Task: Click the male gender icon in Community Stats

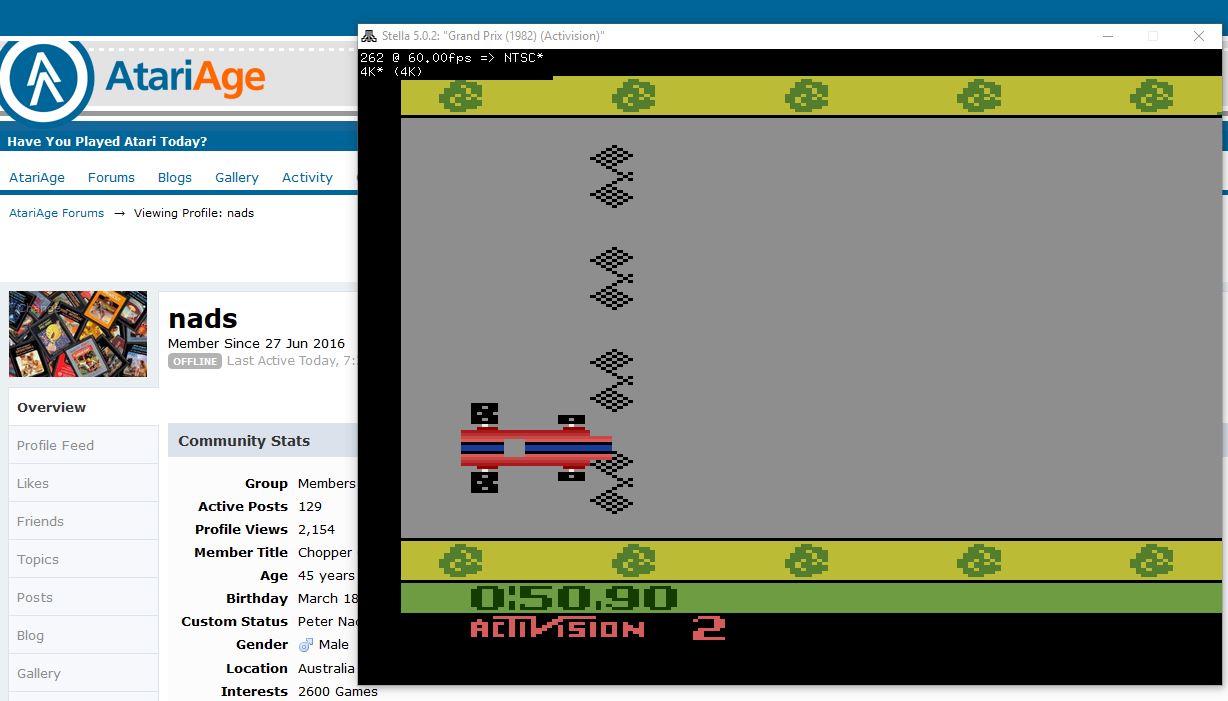Action: [x=306, y=645]
